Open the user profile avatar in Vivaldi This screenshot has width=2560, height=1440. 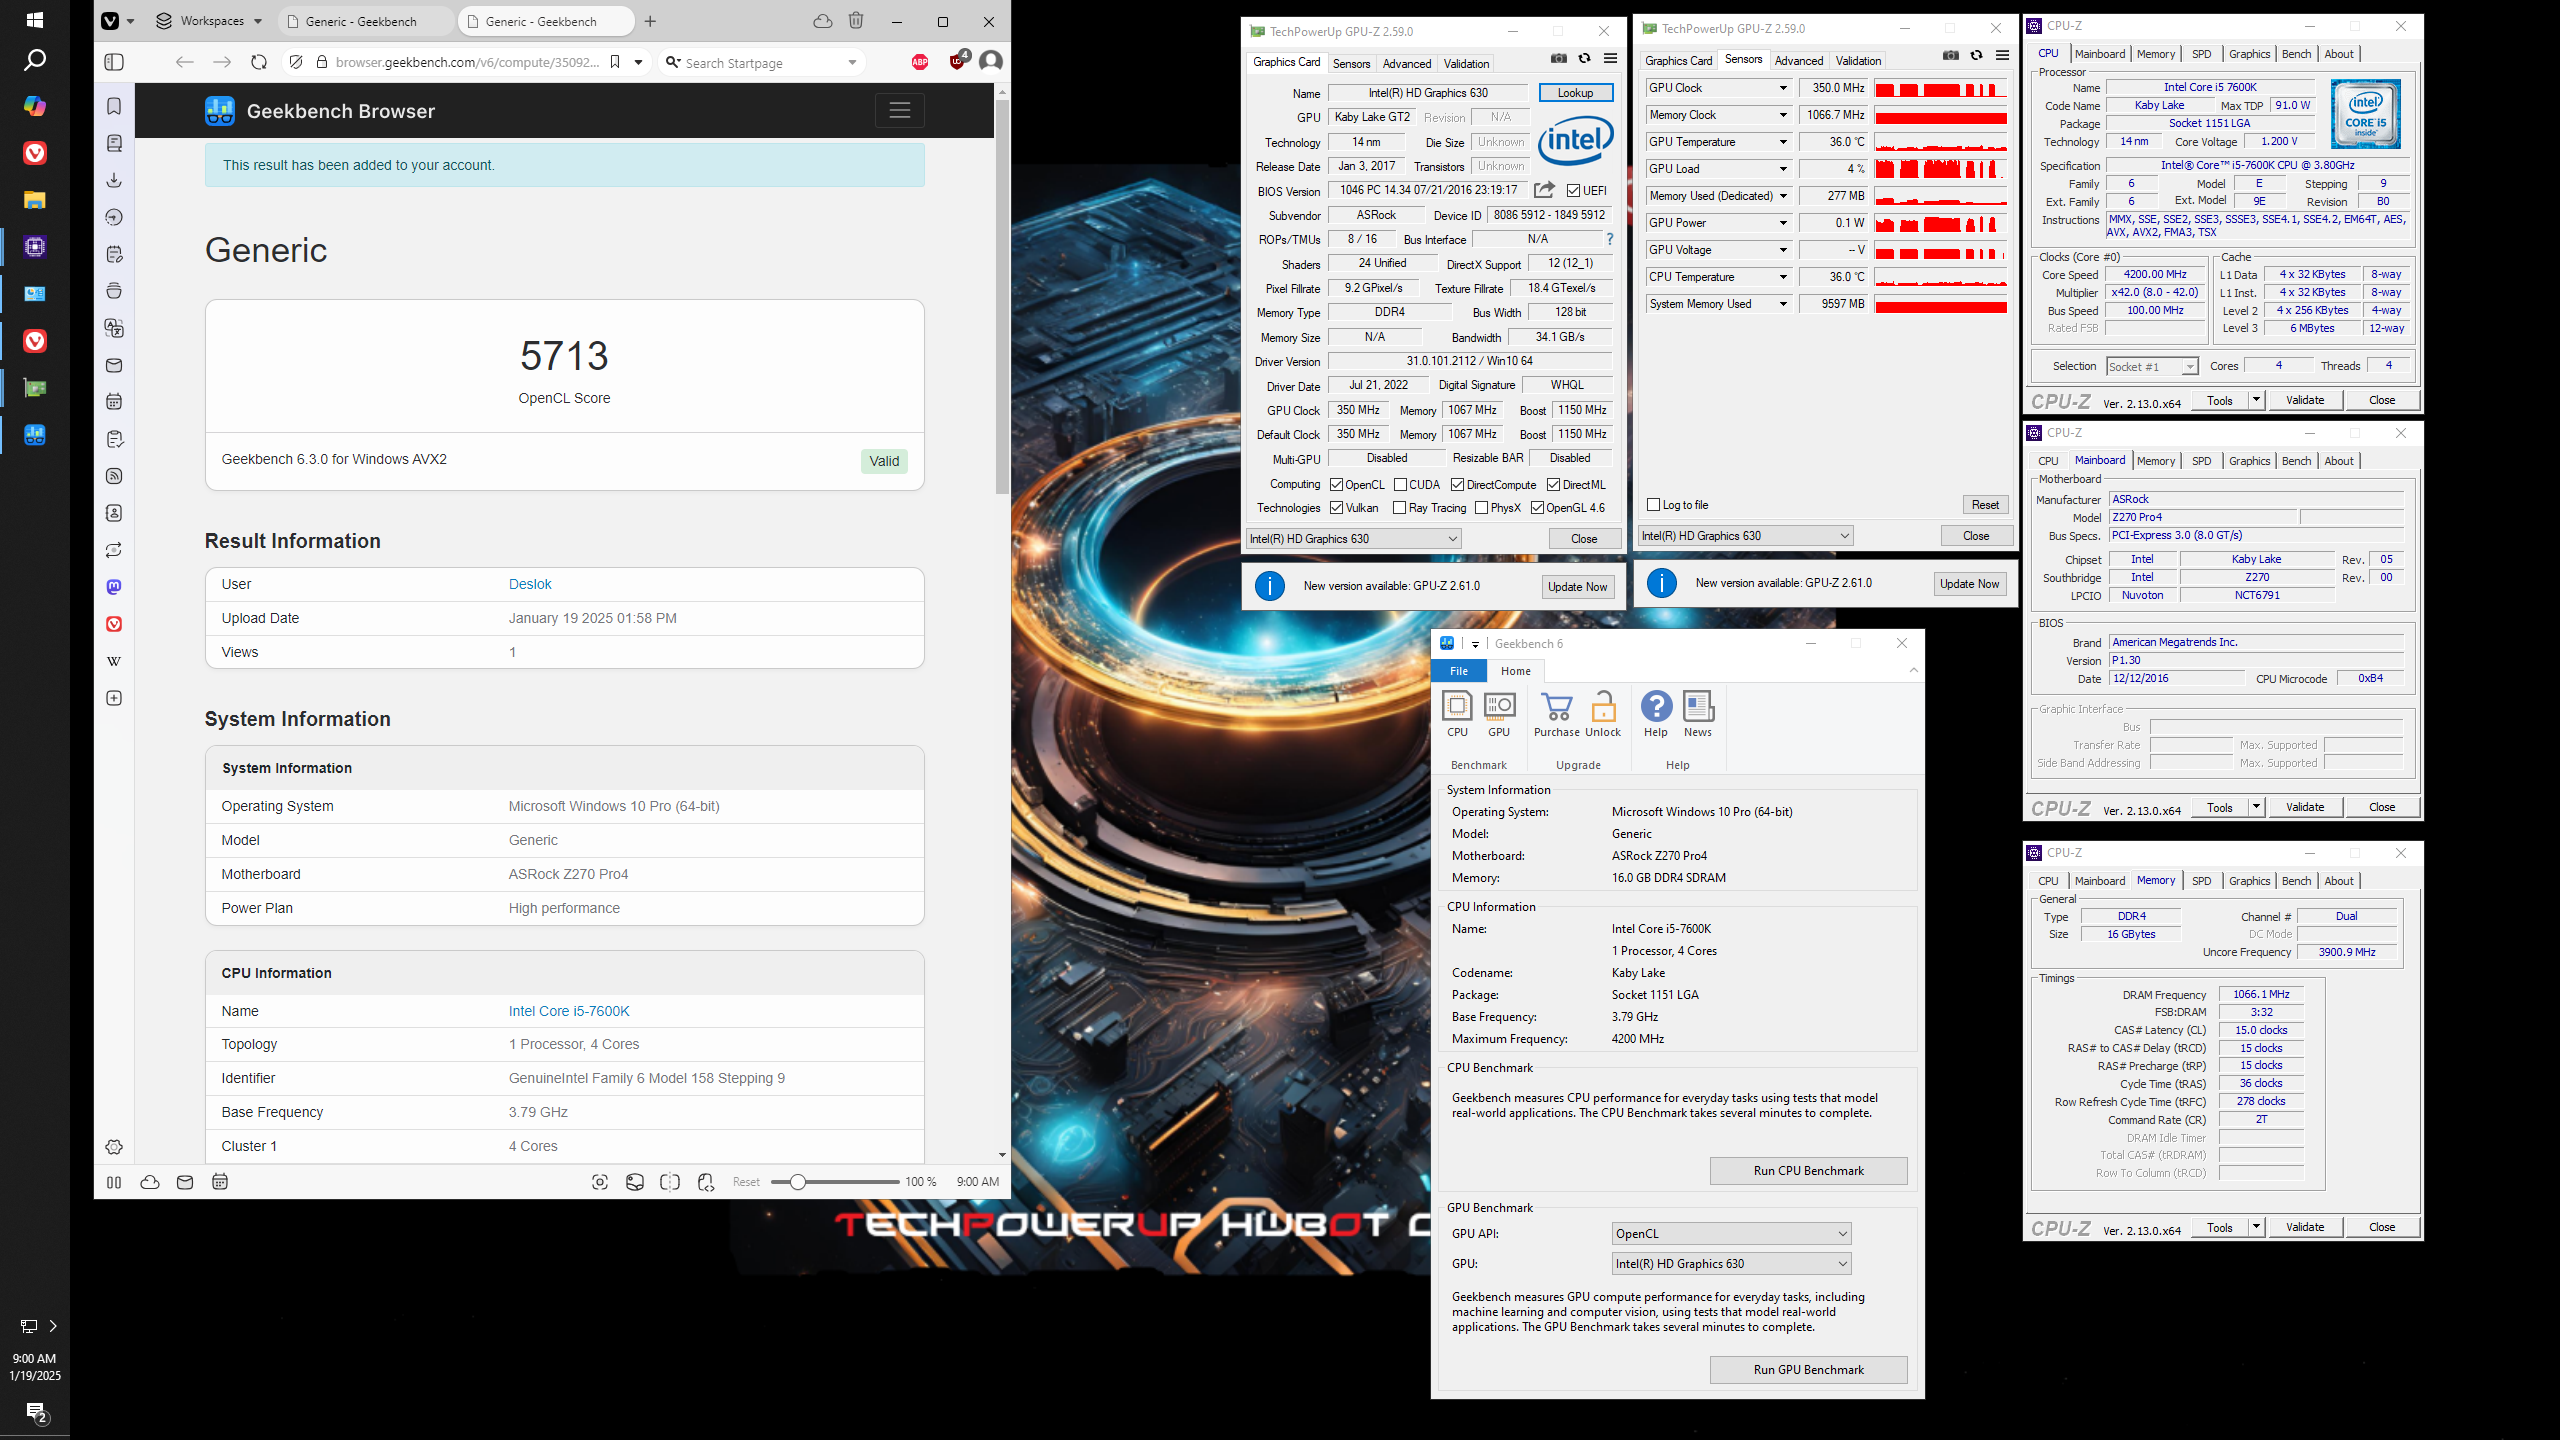coord(991,61)
